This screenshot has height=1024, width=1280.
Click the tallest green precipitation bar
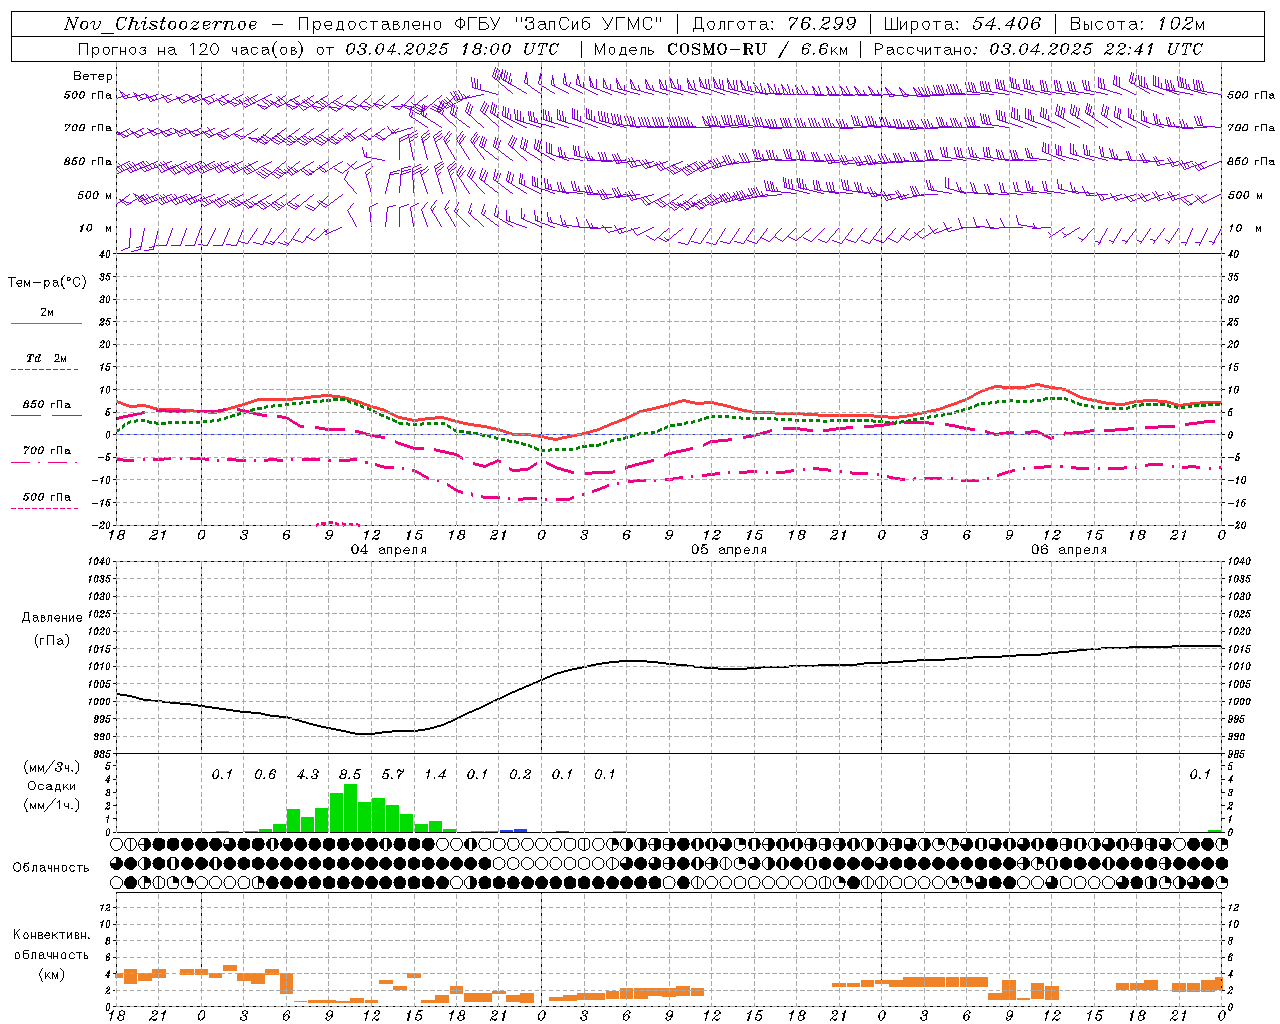(350, 808)
